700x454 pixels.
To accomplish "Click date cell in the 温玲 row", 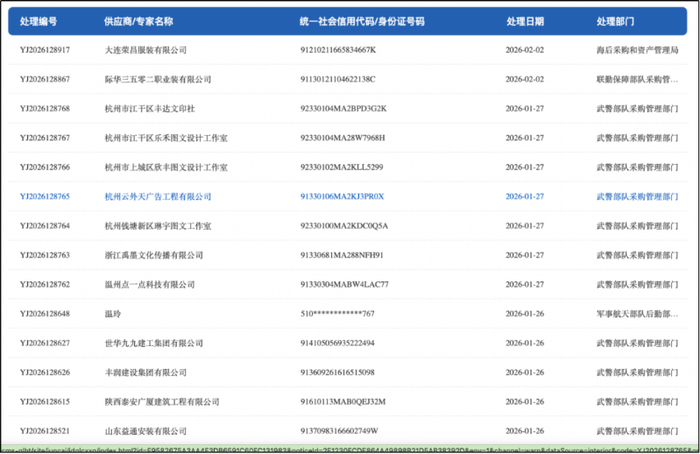I will coord(525,314).
